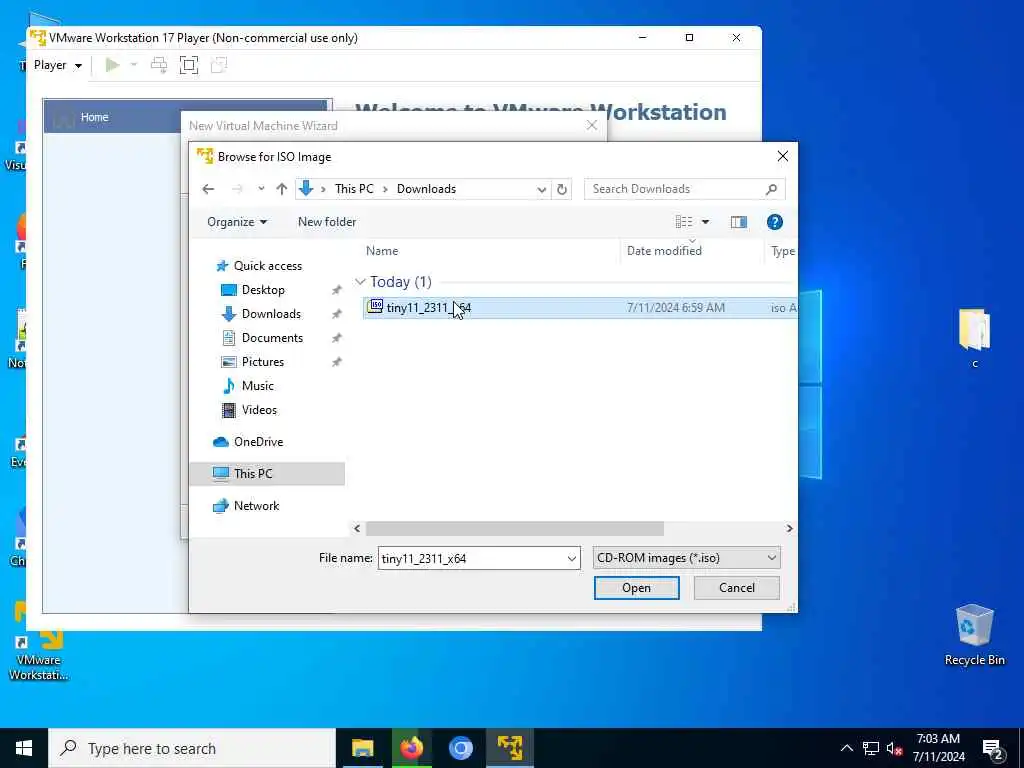
Task: Click VMware full screen mode icon
Action: pos(189,65)
